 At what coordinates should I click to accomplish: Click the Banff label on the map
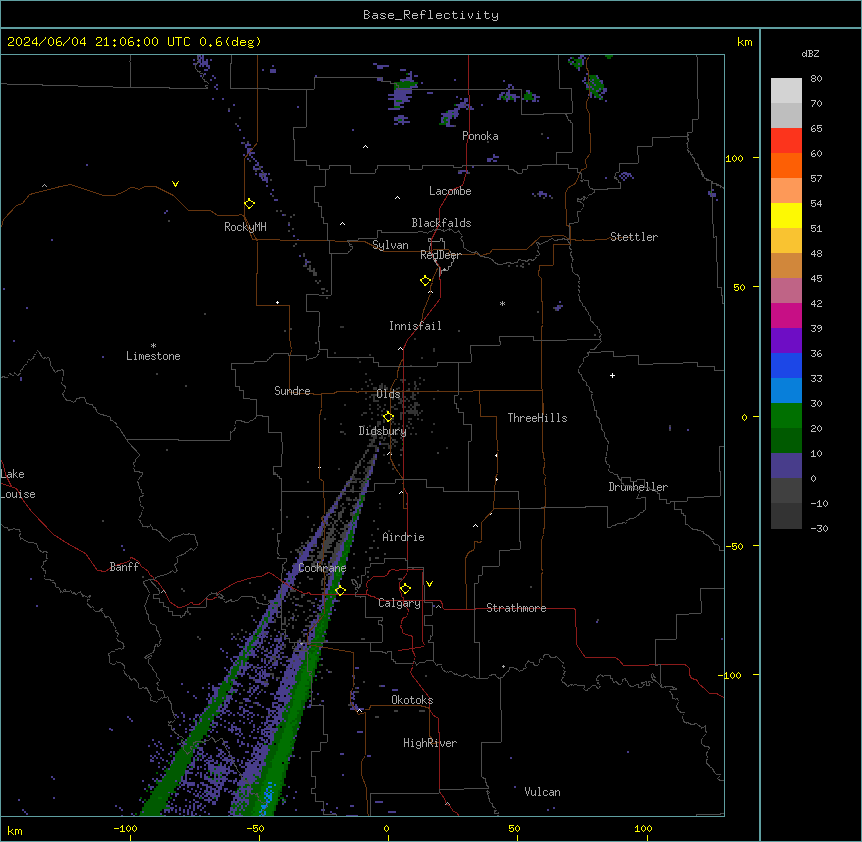tap(124, 567)
